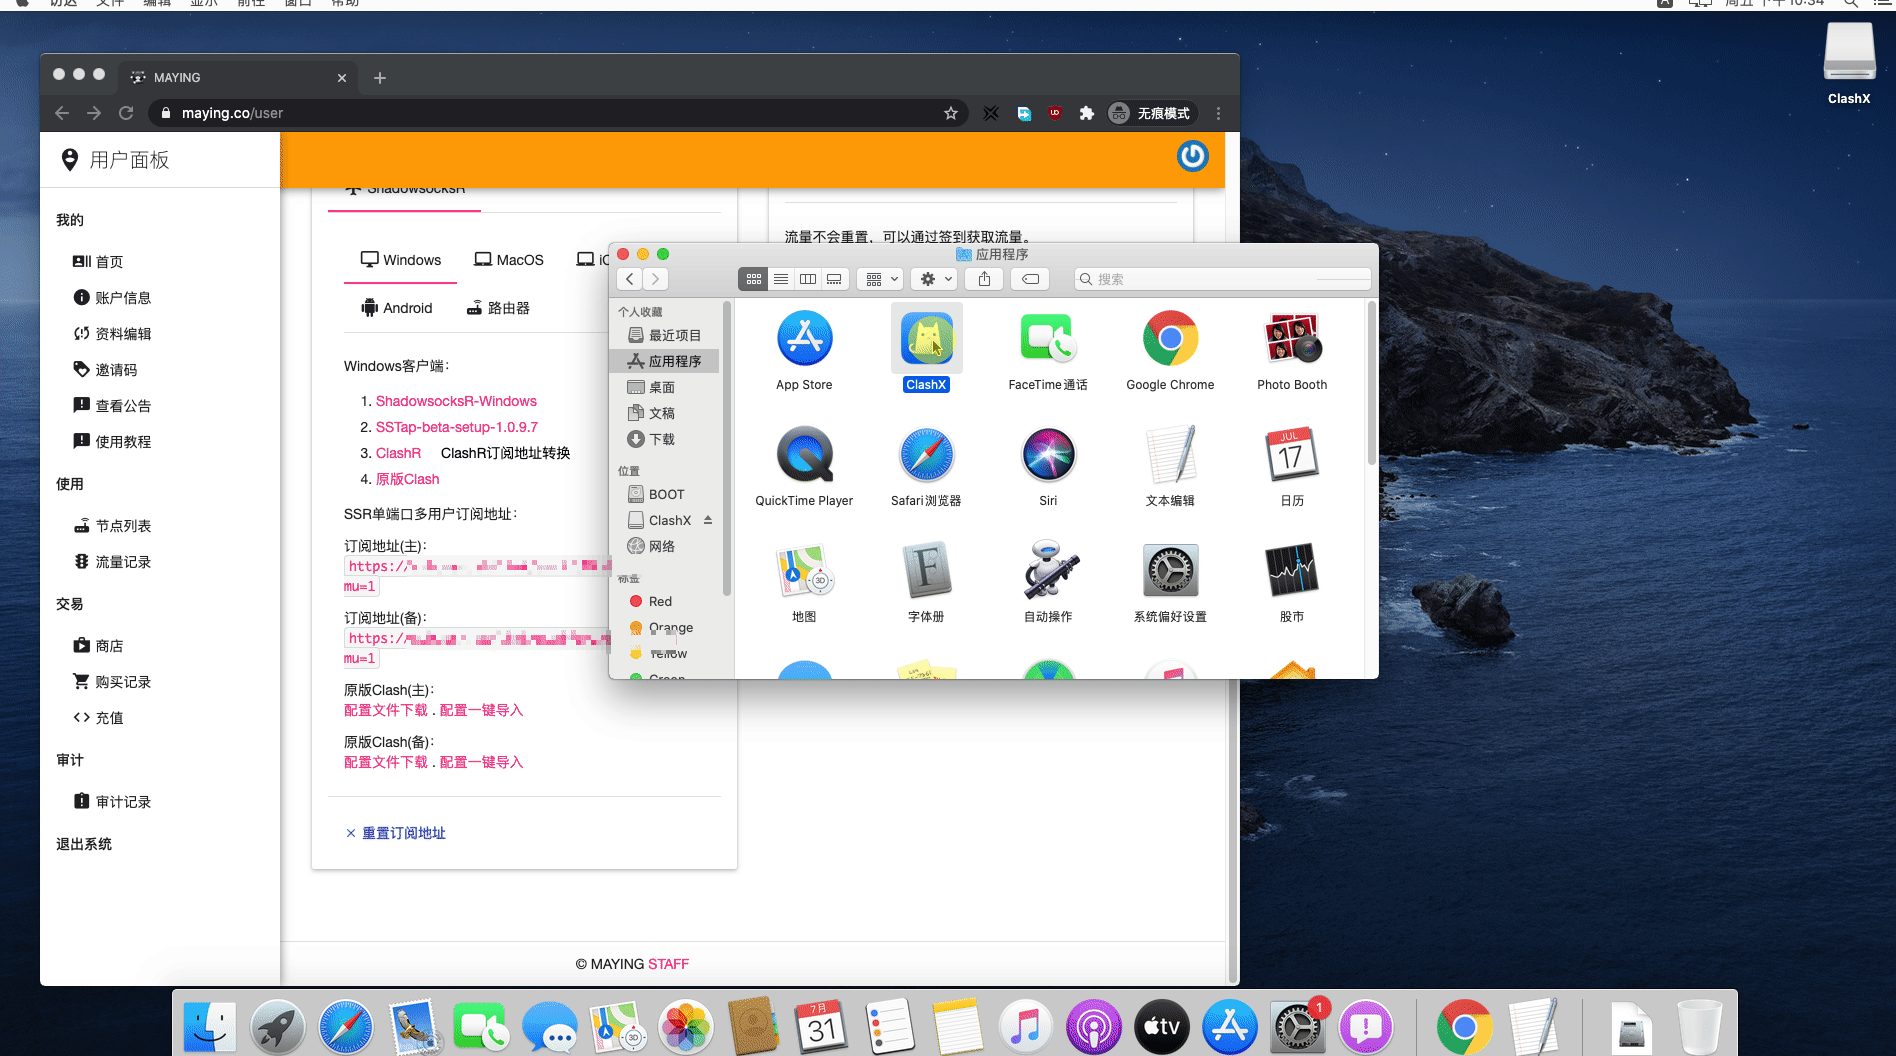Open 系统偏好设置 in the Finder window
This screenshot has width=1896, height=1056.
[1170, 572]
